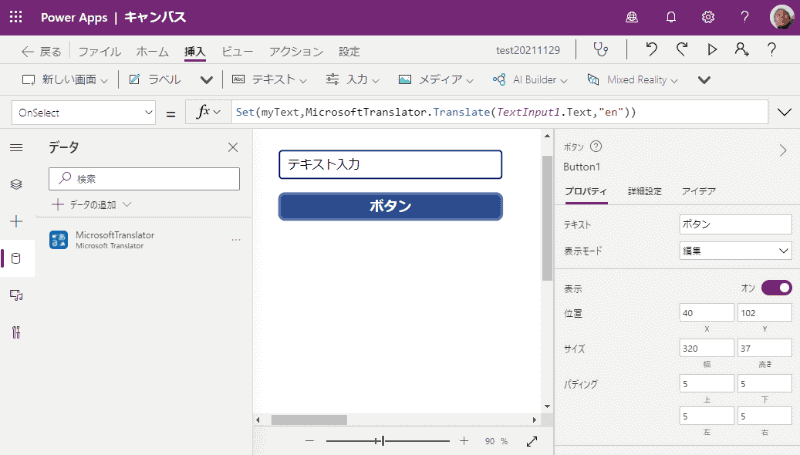
Task: Open the 表示モード dropdown
Action: point(735,251)
